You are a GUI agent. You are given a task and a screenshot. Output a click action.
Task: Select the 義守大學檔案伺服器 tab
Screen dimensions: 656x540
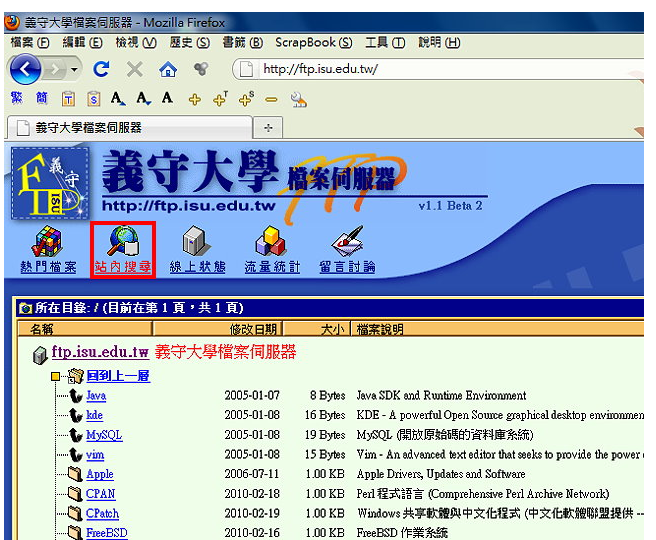[x=130, y=128]
